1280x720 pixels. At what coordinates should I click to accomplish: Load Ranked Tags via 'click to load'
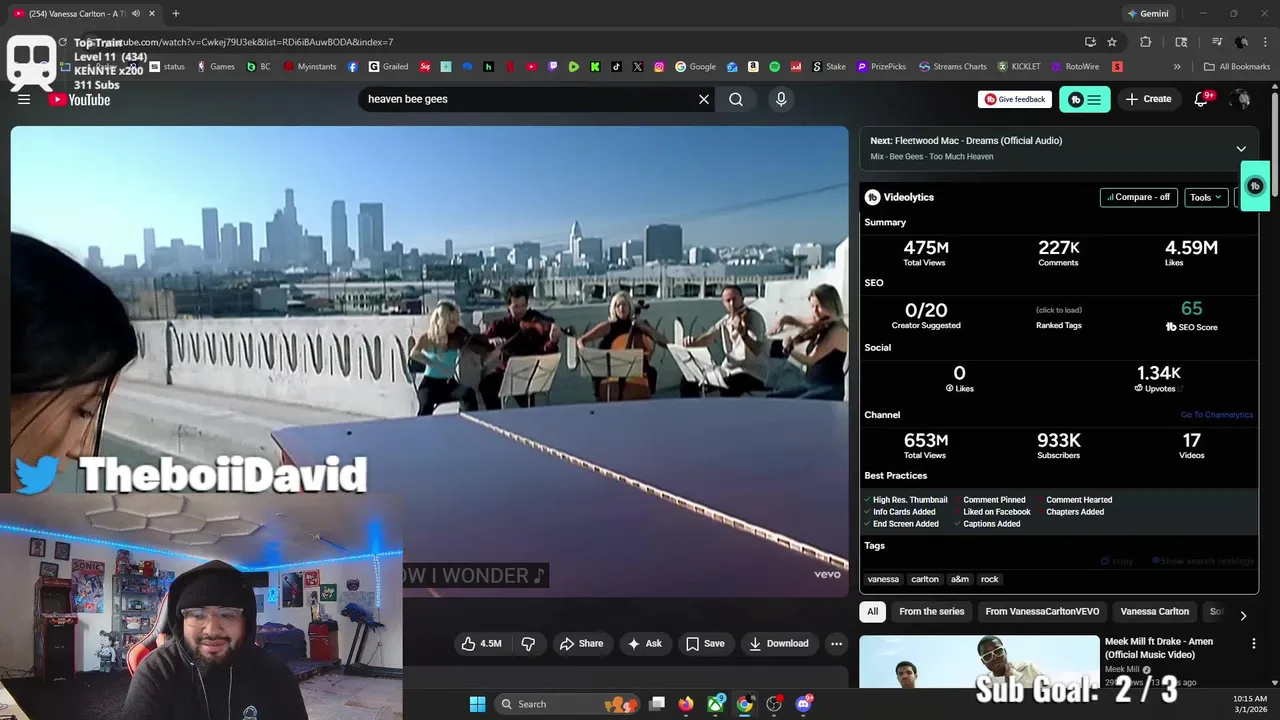pos(1058,310)
